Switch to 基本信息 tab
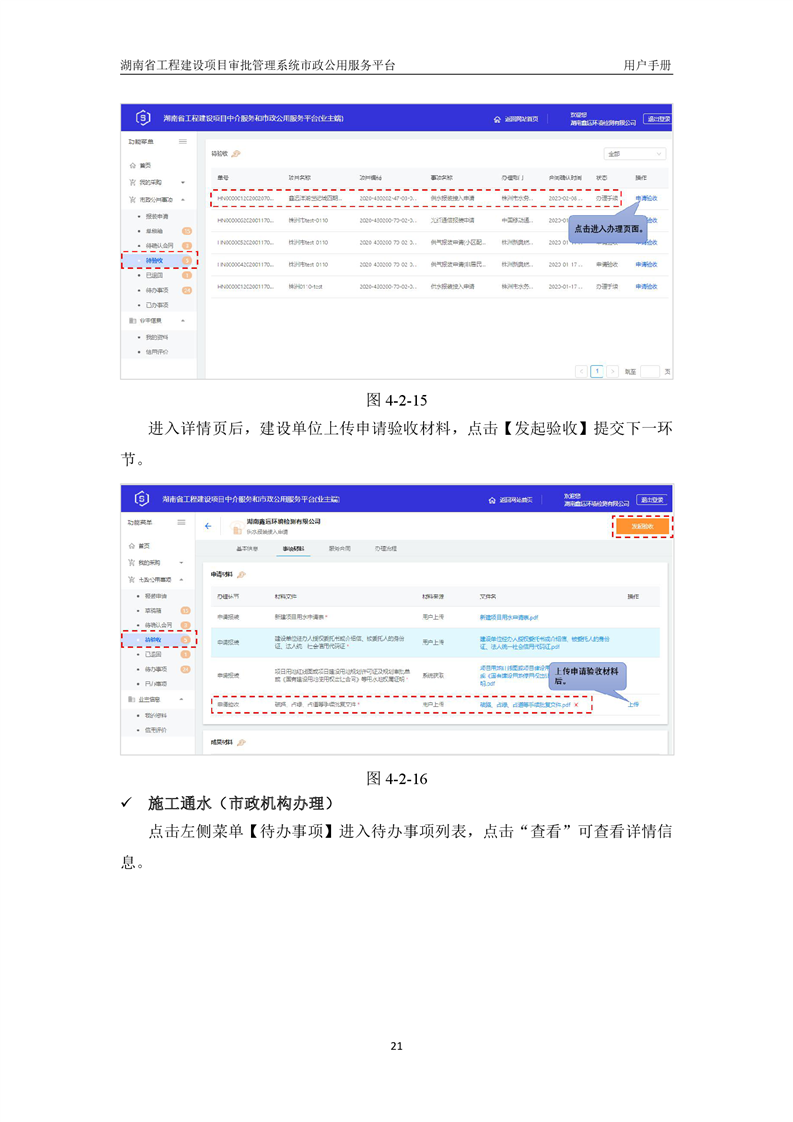This screenshot has width=793, height=1122. coord(247,549)
